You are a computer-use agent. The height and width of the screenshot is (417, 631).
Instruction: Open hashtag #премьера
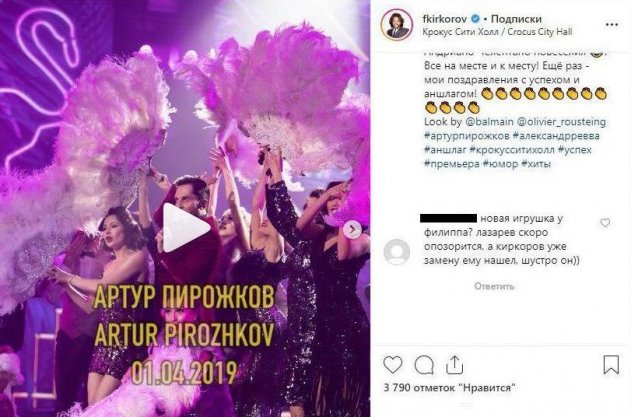[452, 164]
